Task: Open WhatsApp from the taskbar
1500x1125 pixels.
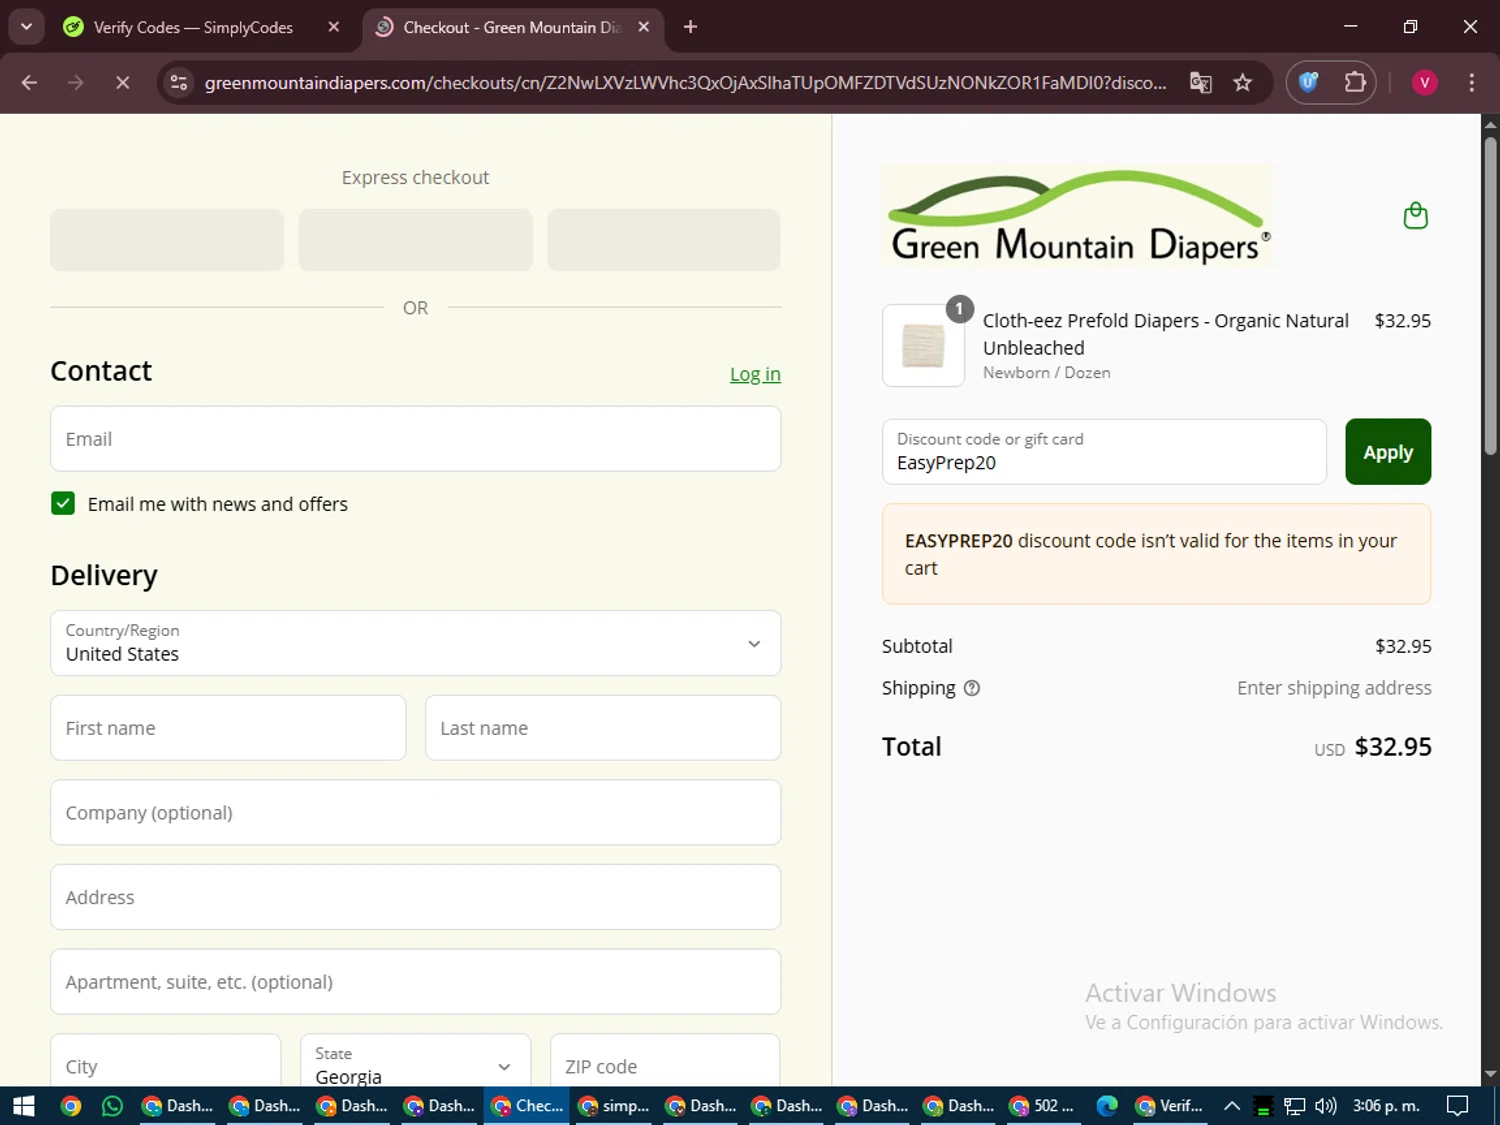Action: pyautogui.click(x=112, y=1106)
